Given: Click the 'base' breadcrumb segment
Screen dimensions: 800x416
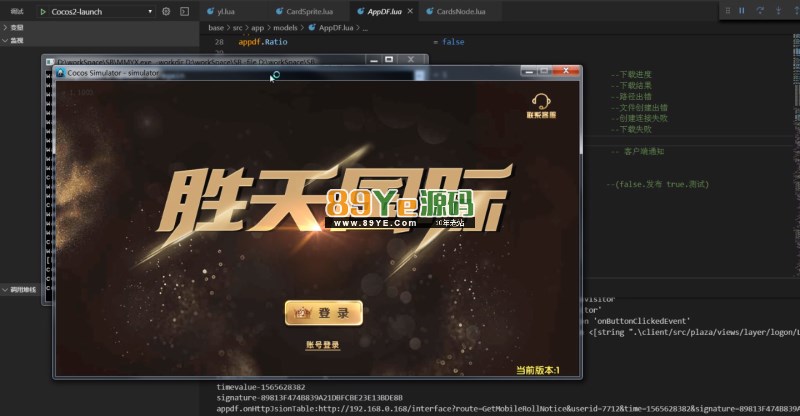Looking at the screenshot, I should (x=216, y=28).
